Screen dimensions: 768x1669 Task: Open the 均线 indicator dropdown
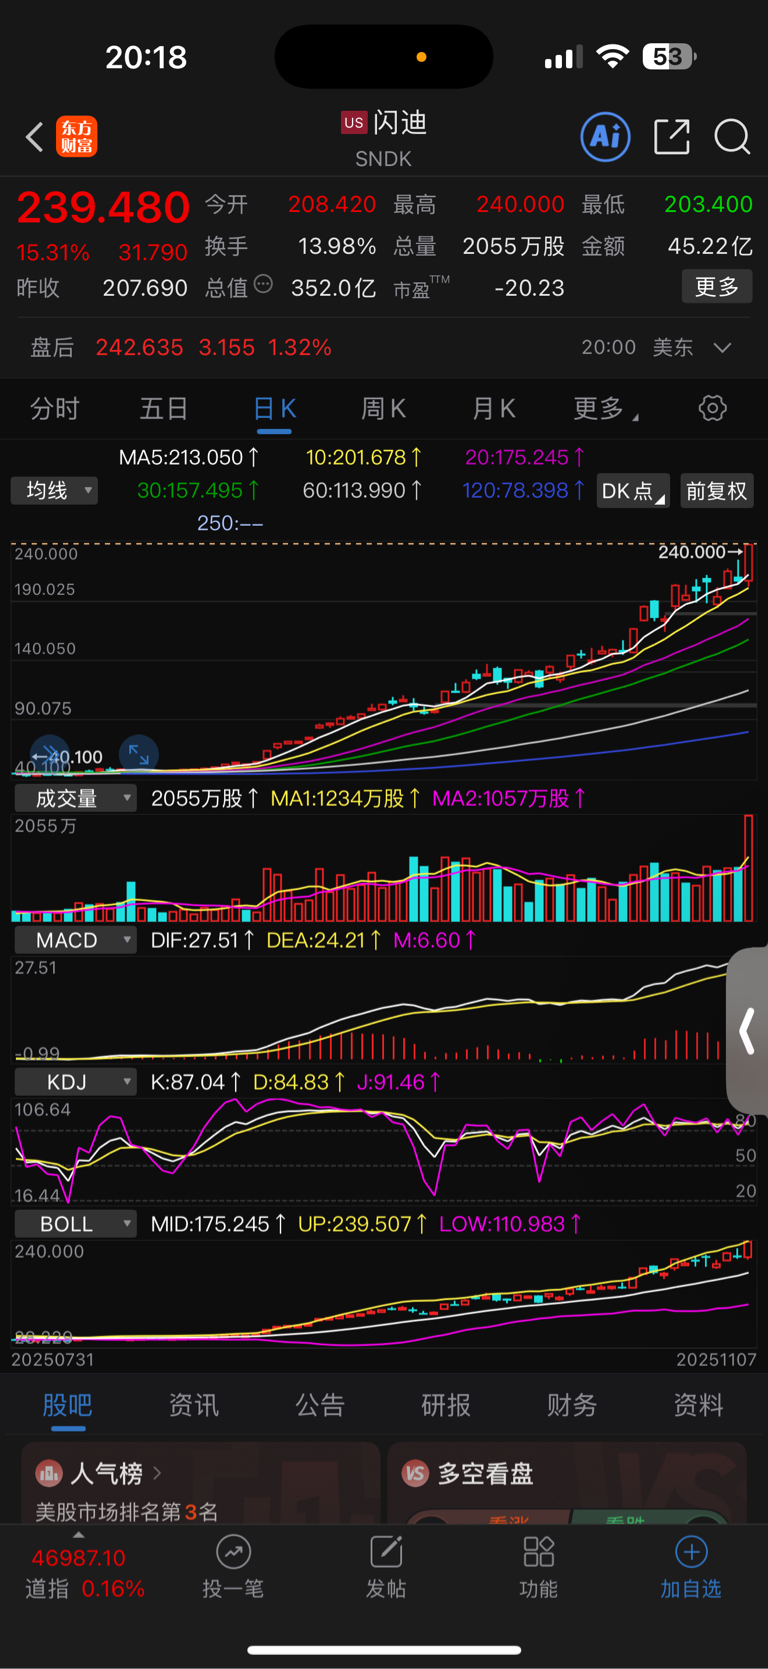point(55,490)
